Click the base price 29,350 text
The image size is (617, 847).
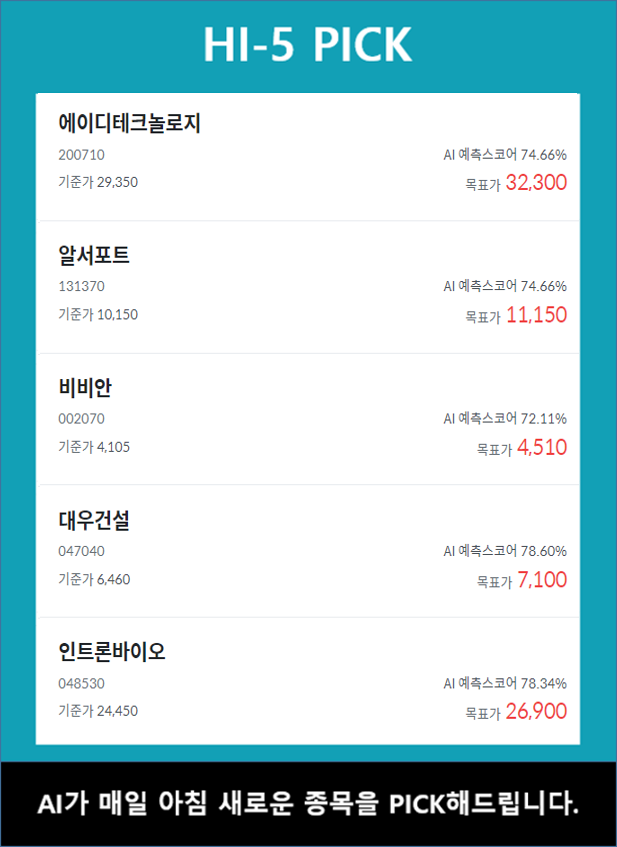coord(98,182)
